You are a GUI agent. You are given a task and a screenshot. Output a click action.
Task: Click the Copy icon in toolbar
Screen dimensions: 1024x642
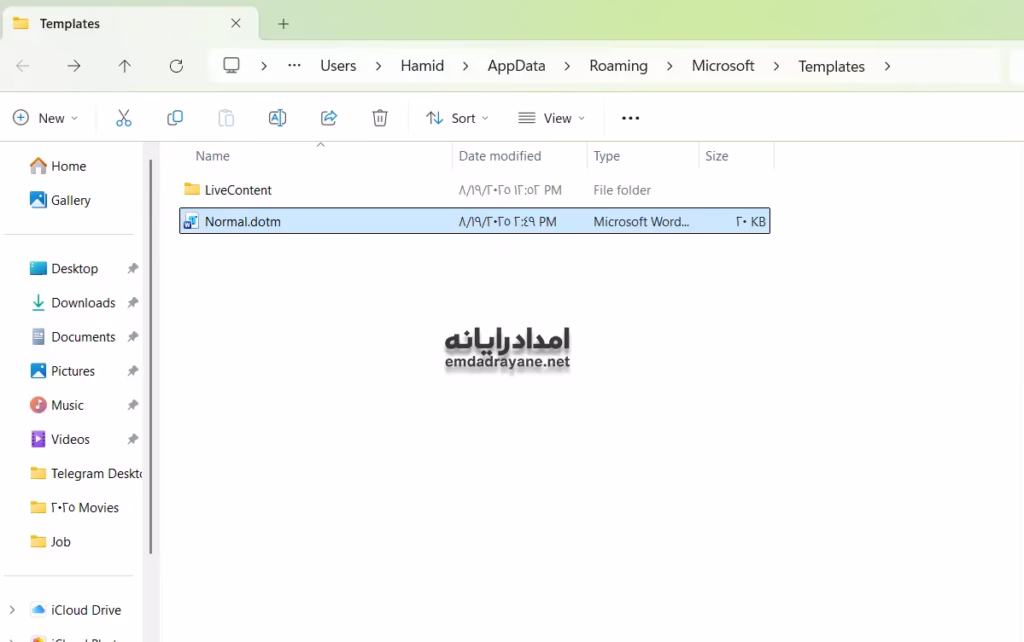coord(175,118)
